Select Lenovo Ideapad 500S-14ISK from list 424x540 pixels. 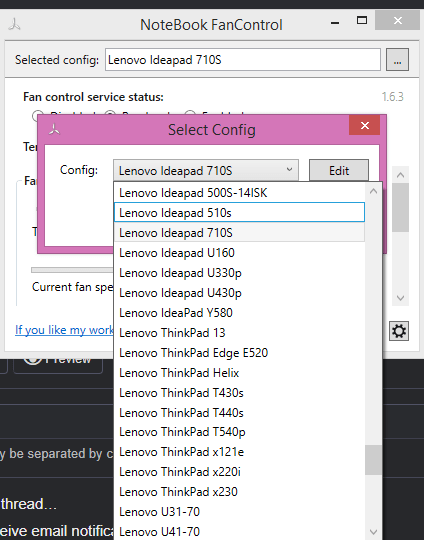point(239,193)
